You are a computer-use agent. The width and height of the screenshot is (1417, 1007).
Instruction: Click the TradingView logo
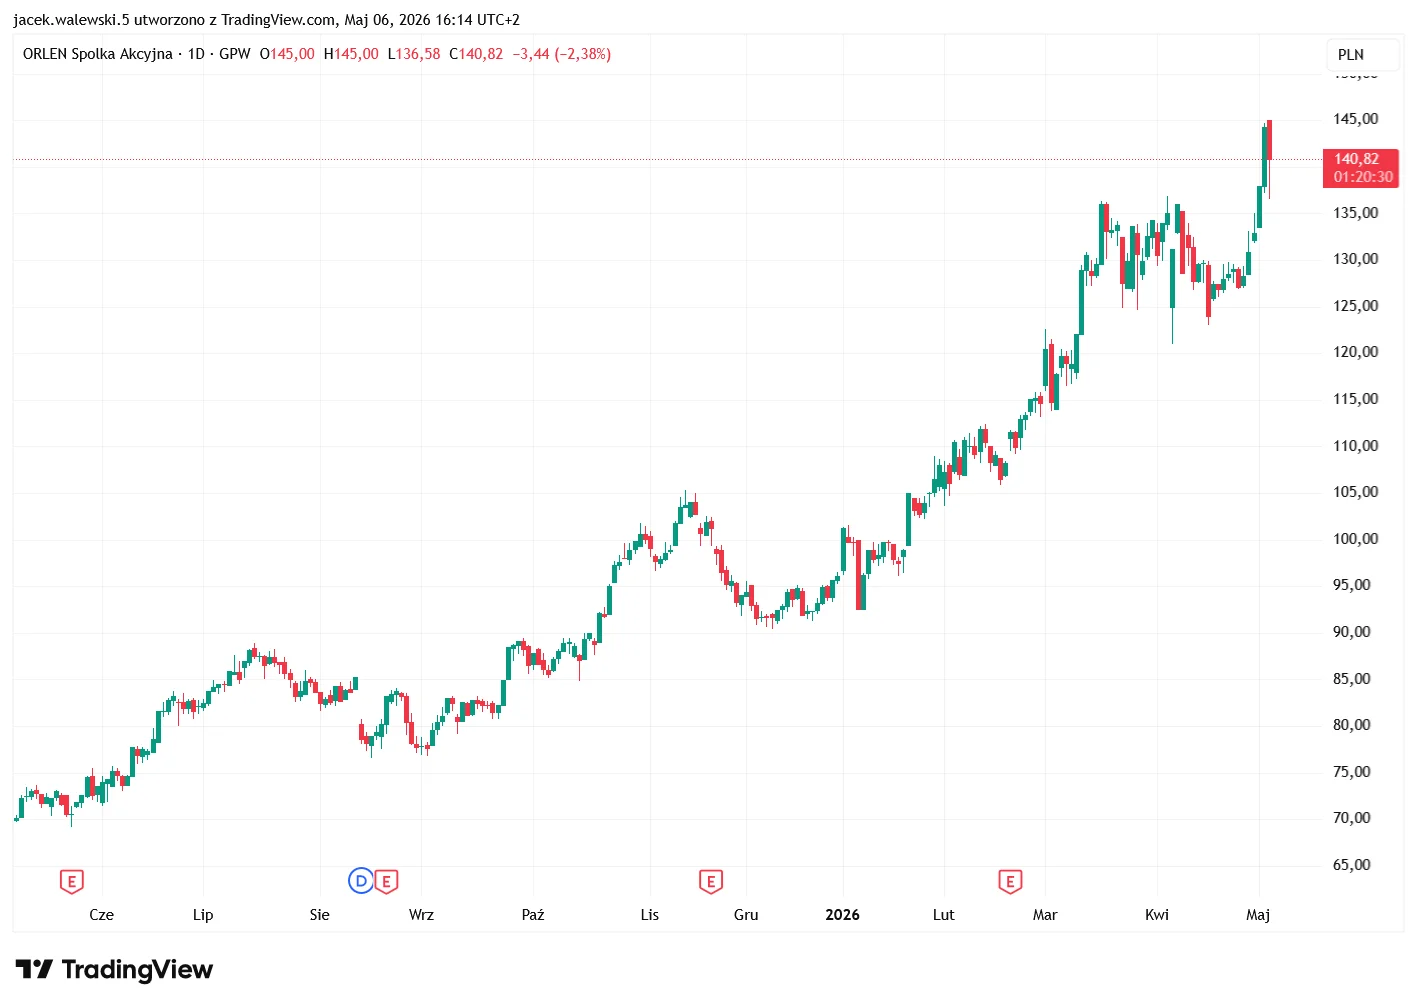(x=114, y=969)
